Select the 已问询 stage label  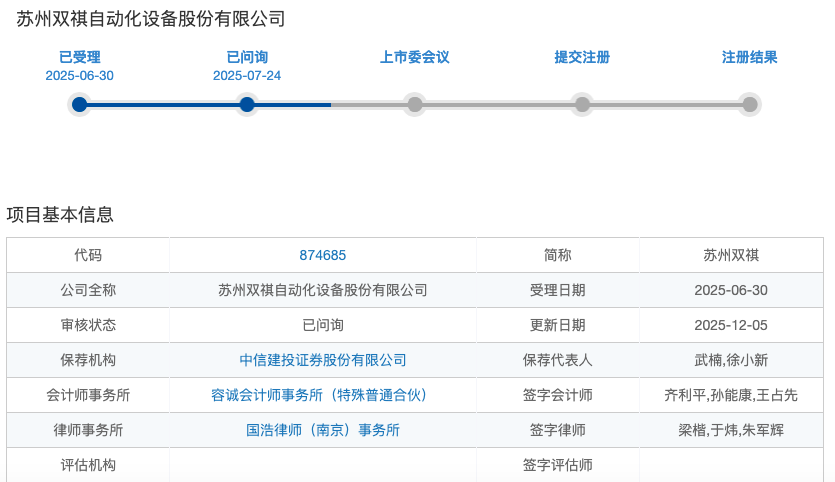coord(247,57)
